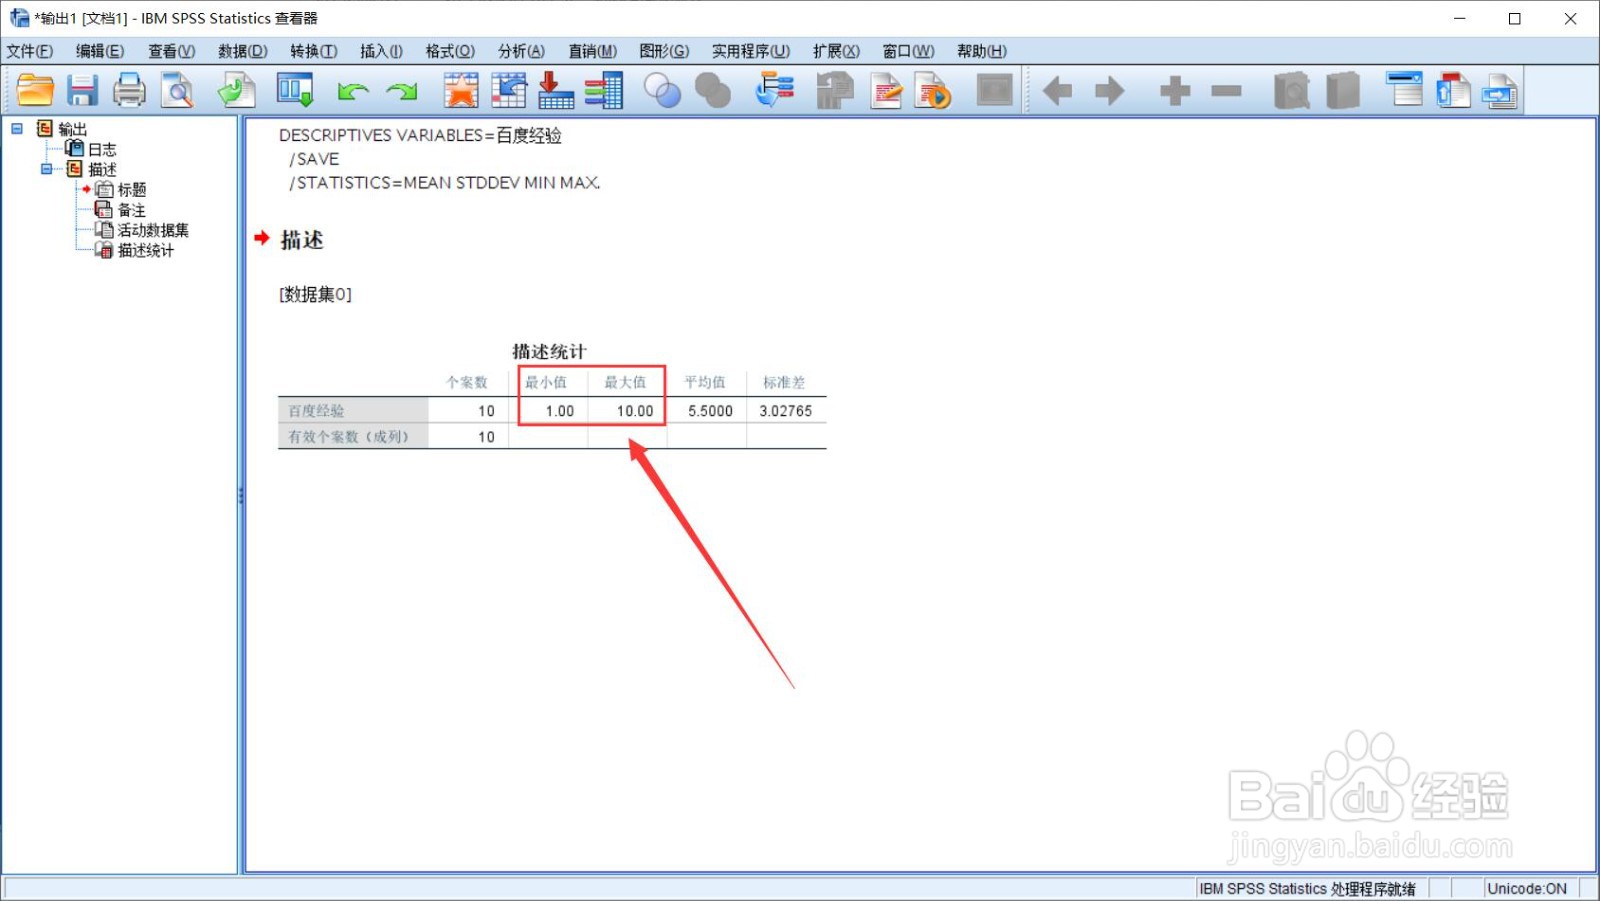Click the insert title page icon
The image size is (1600, 901).
pyautogui.click(x=1453, y=91)
